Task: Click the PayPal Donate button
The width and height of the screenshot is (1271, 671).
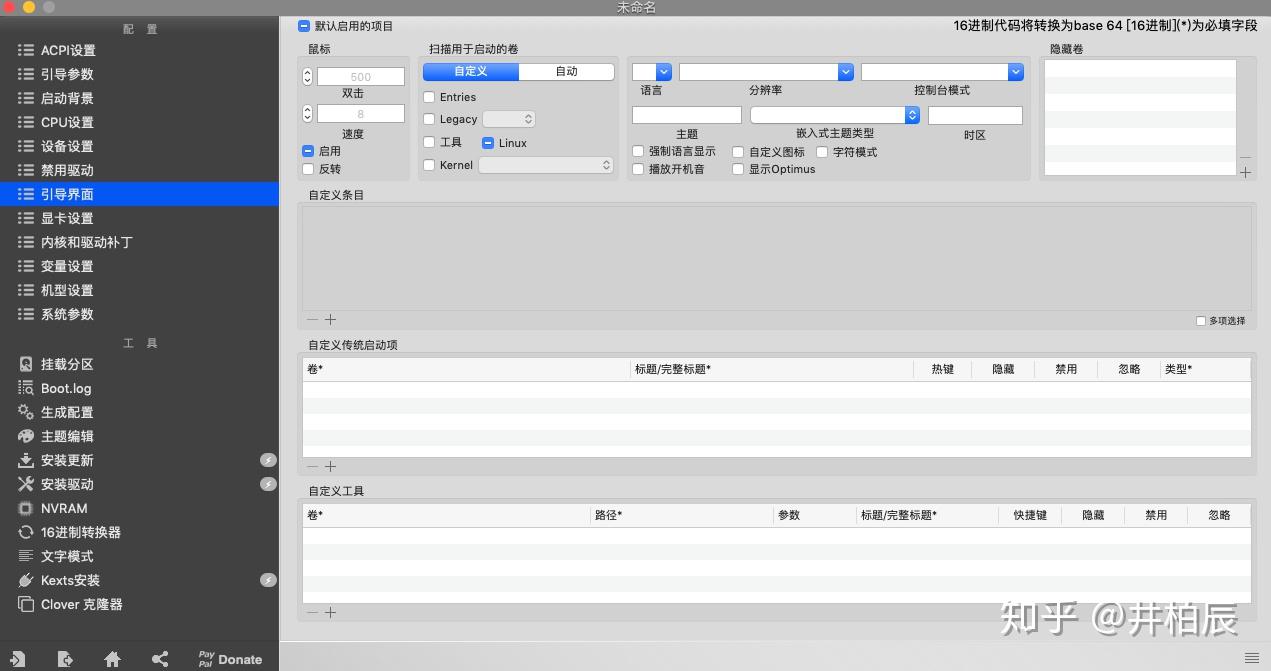Action: [x=228, y=658]
